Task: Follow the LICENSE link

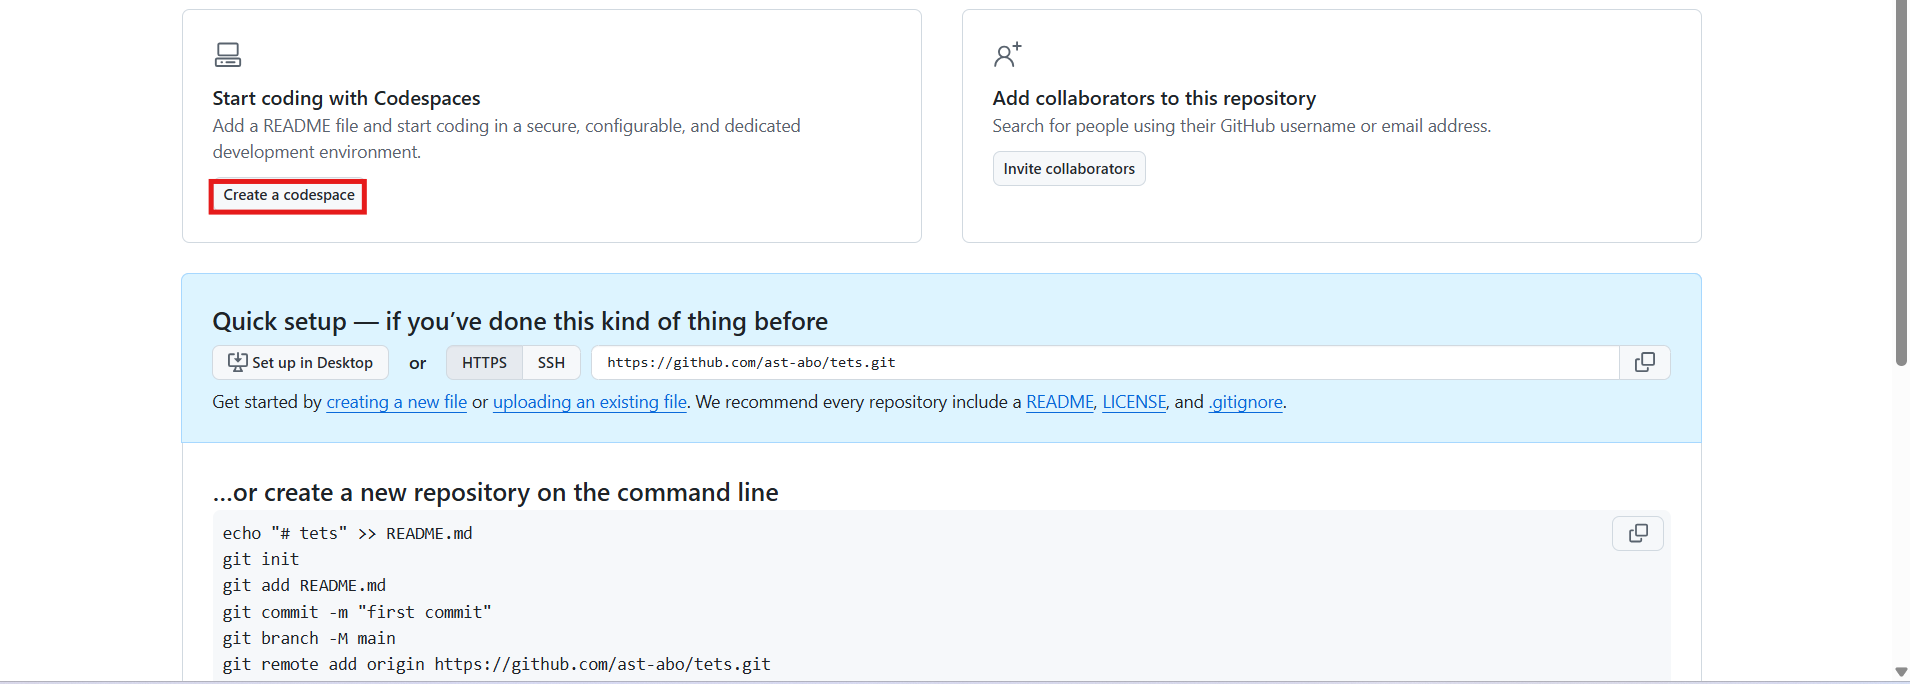Action: 1134,402
